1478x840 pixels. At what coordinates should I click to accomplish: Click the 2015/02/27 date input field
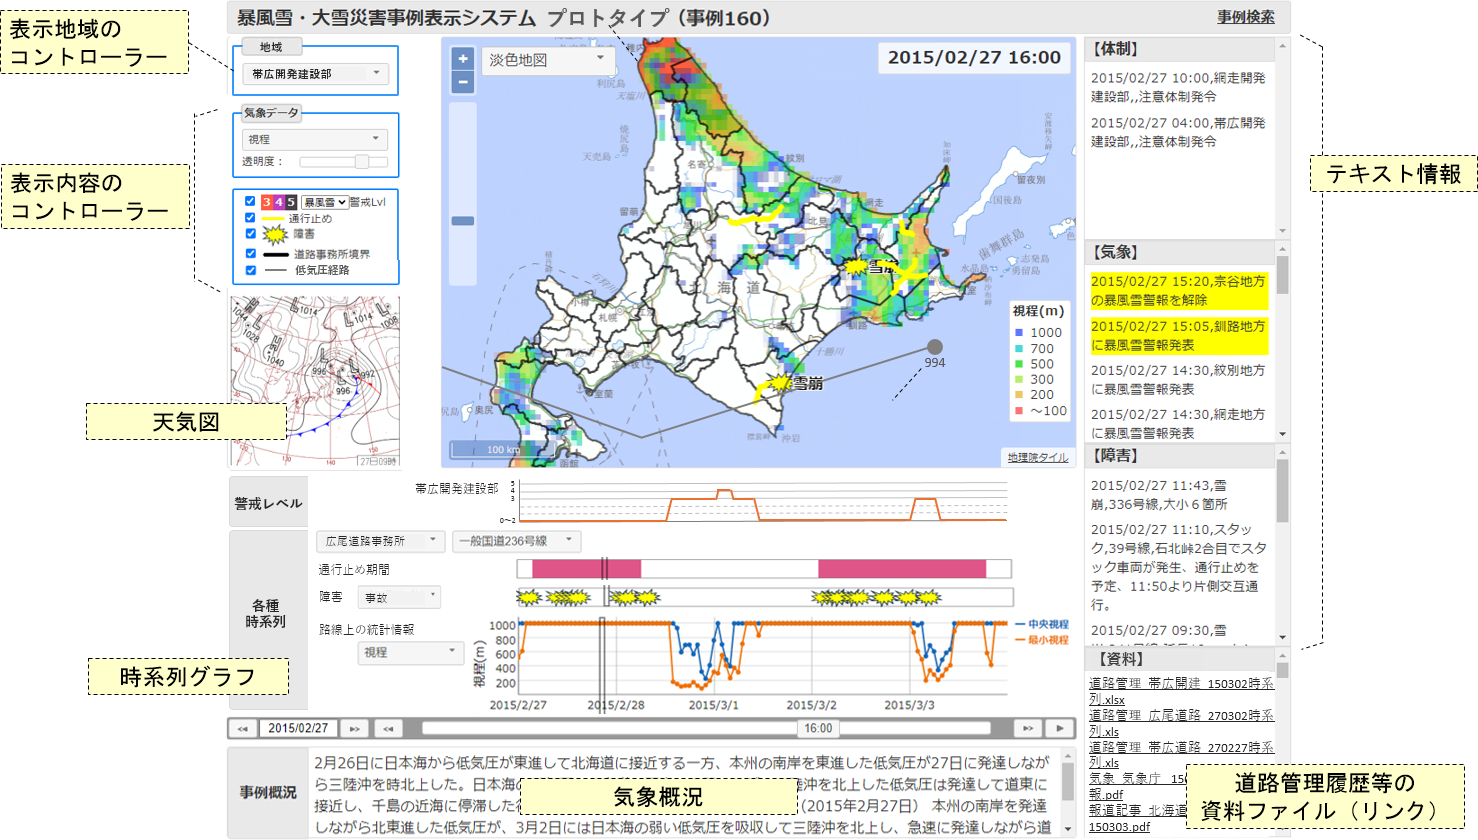tap(299, 729)
